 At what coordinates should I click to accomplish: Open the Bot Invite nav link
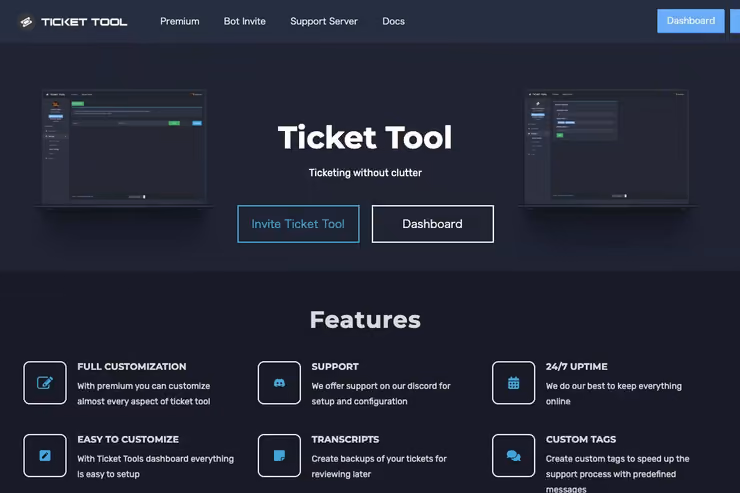click(244, 21)
